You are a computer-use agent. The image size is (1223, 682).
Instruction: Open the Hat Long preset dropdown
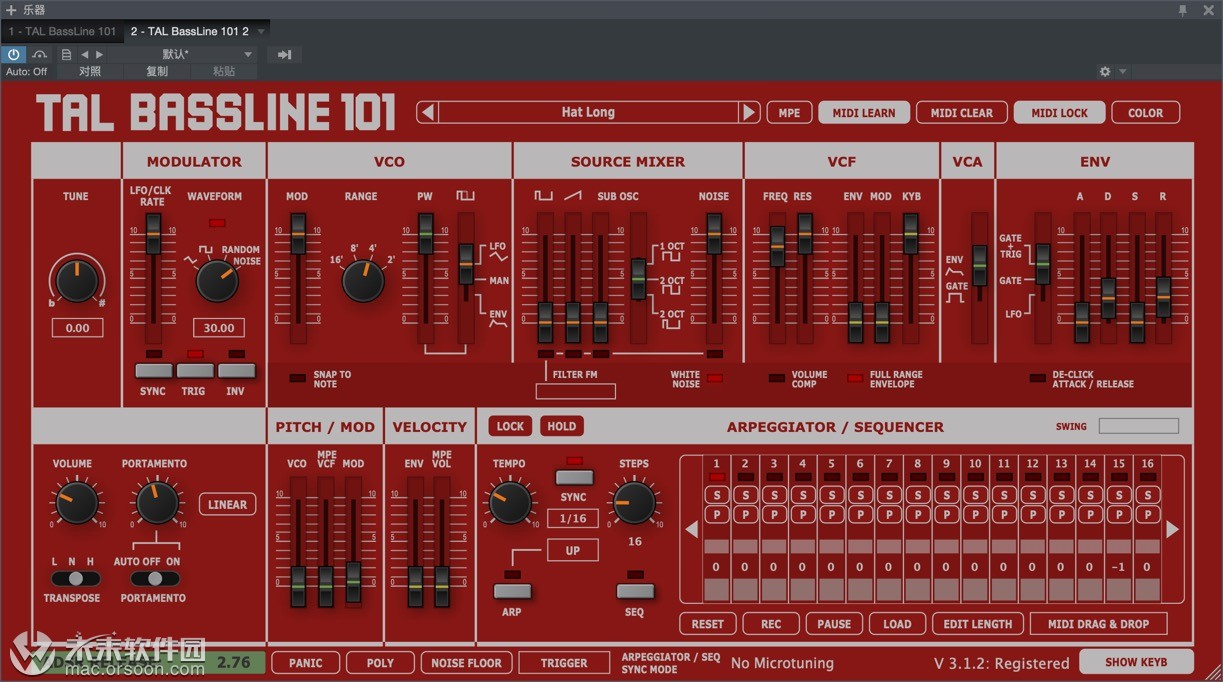point(588,112)
